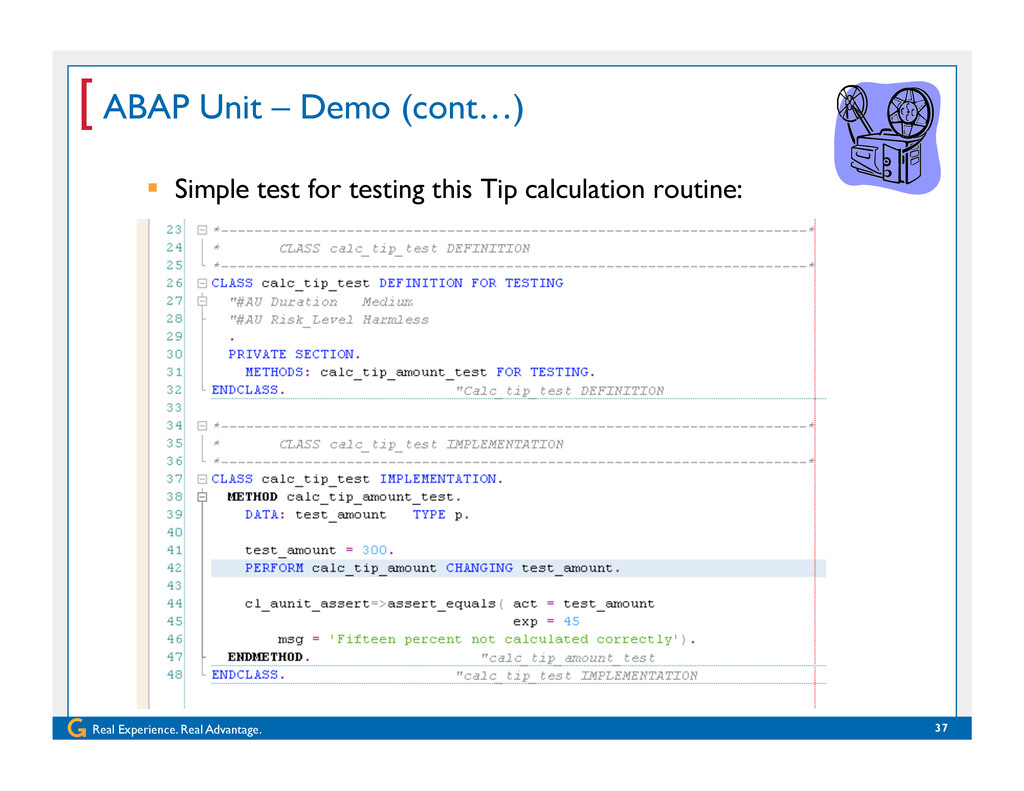Click 'CHANGING' keyword on line 42
The image size is (1024, 791).
(x=479, y=568)
